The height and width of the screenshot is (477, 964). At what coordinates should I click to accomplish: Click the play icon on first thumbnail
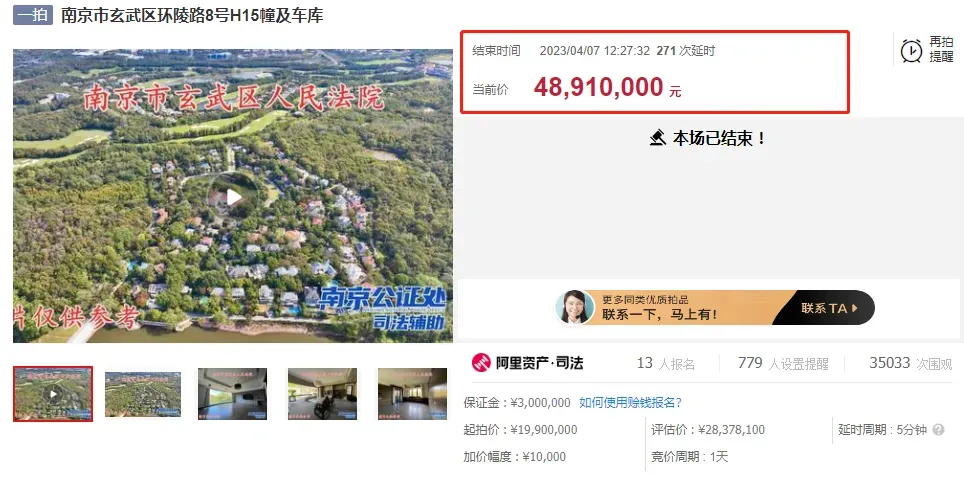tap(53, 394)
